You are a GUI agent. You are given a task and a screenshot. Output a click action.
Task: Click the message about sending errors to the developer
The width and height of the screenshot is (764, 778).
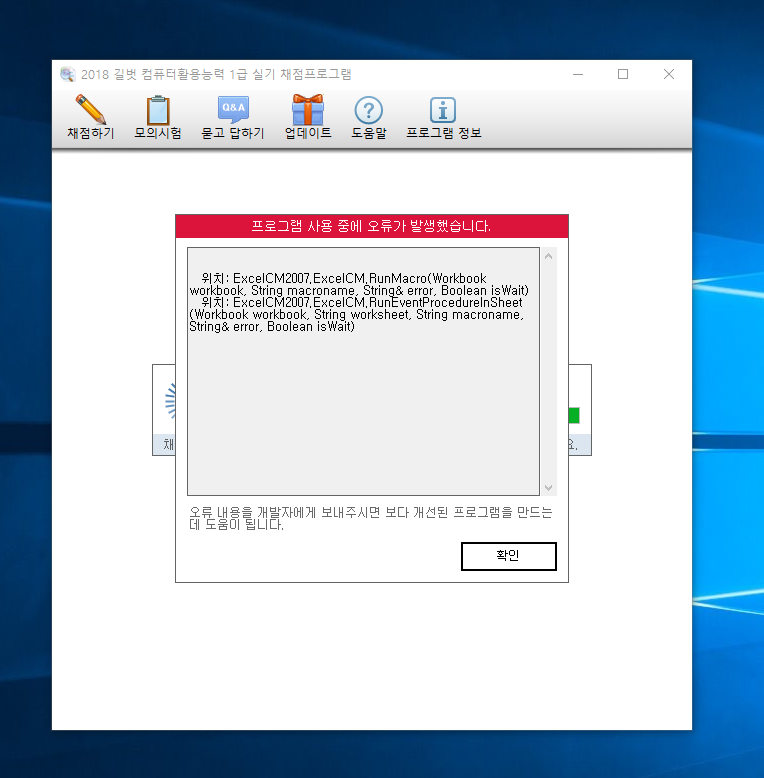click(x=370, y=518)
